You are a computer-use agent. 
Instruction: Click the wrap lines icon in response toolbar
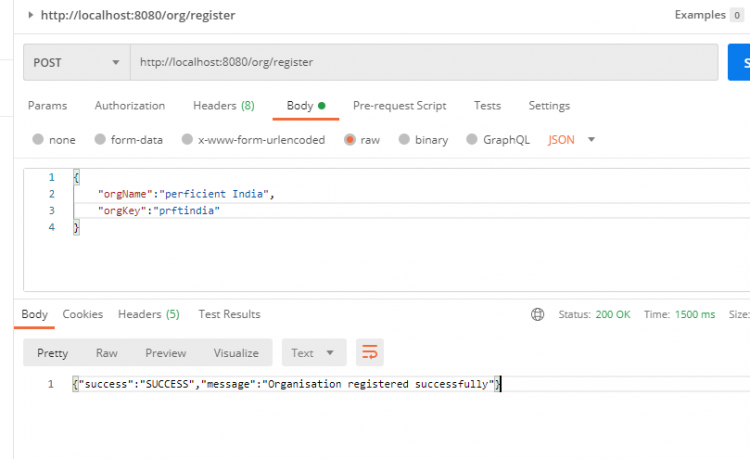tap(370, 352)
